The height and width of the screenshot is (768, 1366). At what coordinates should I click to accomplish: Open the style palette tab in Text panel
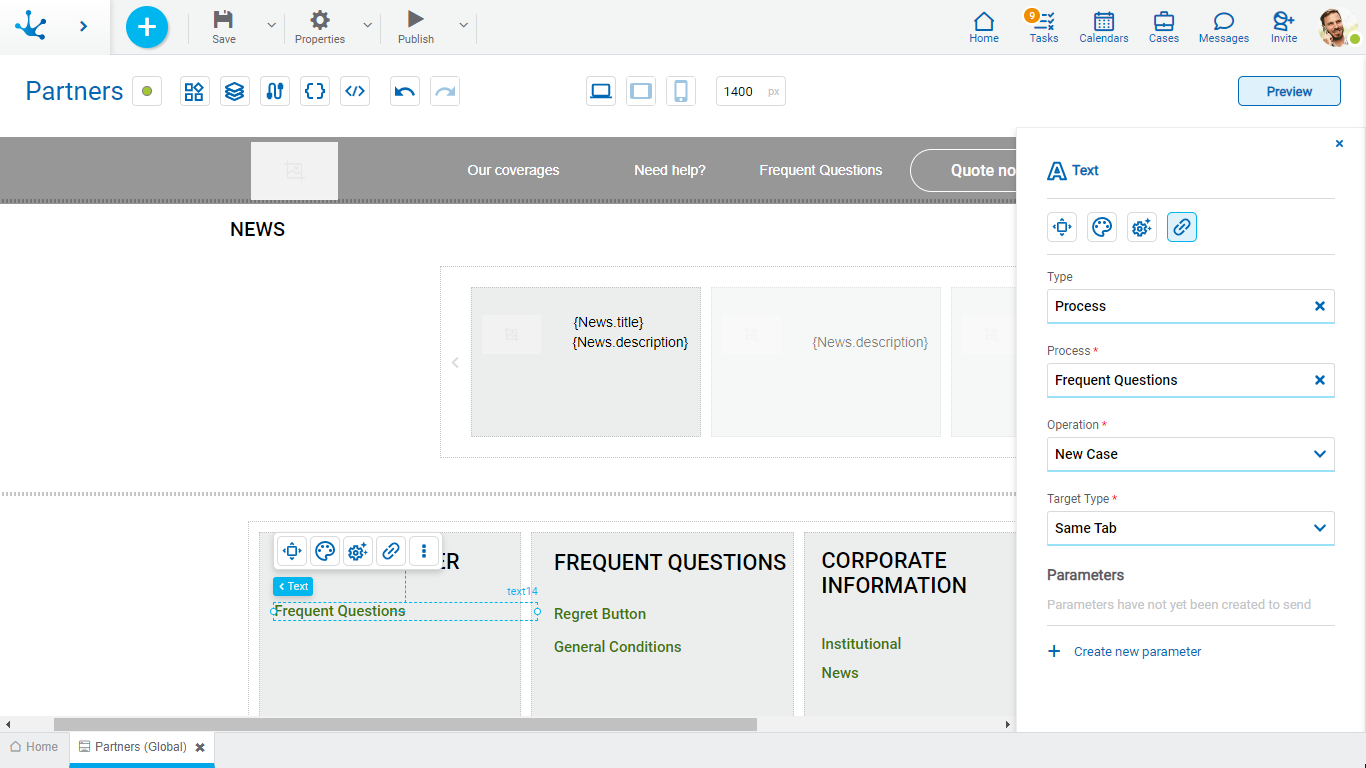1102,227
